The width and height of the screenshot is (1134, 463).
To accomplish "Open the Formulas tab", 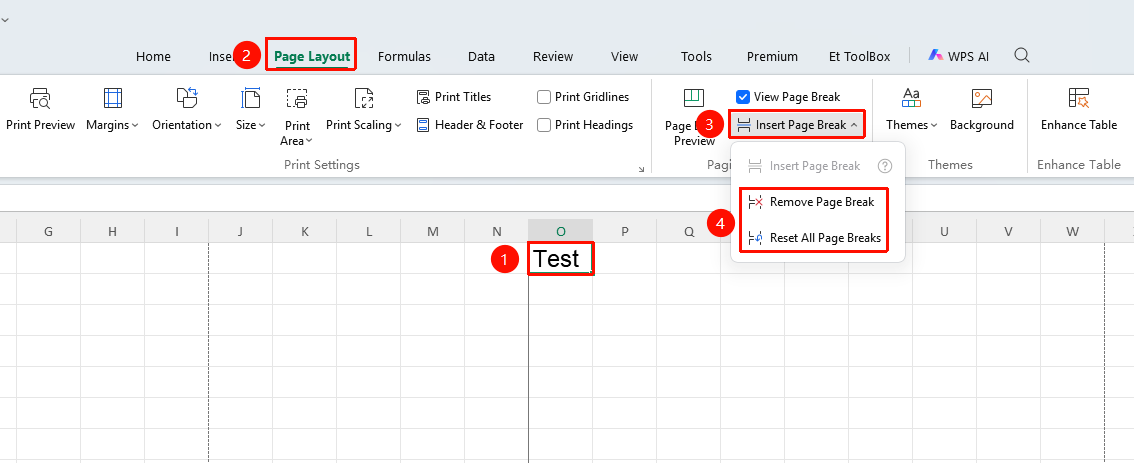I will coord(404,56).
